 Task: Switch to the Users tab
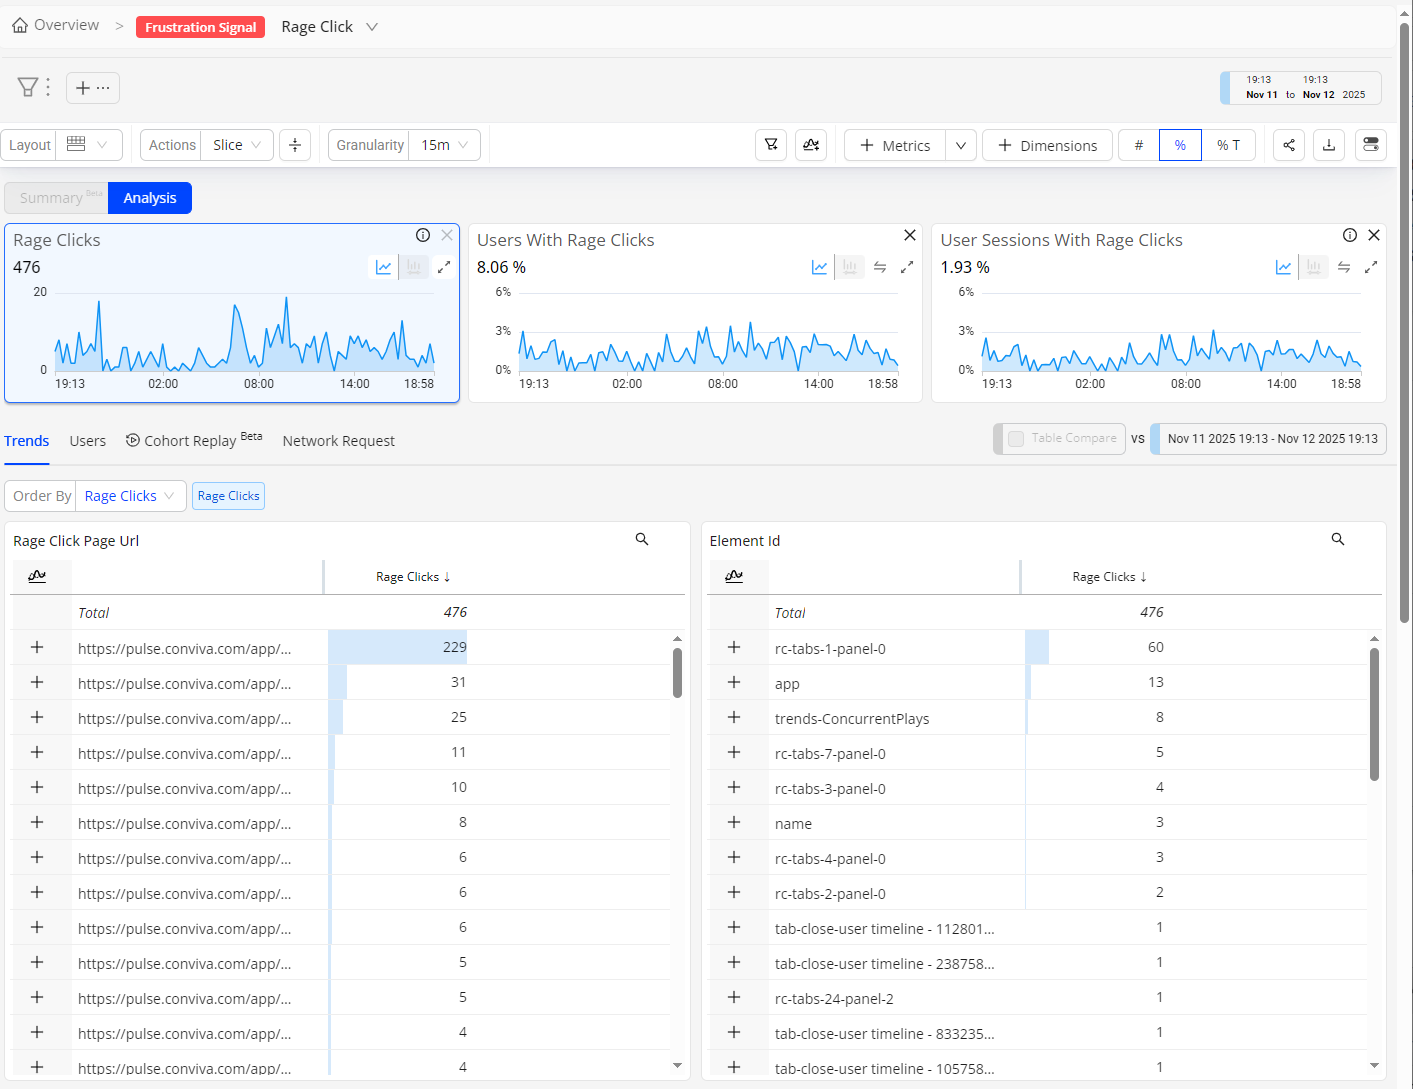tap(87, 441)
